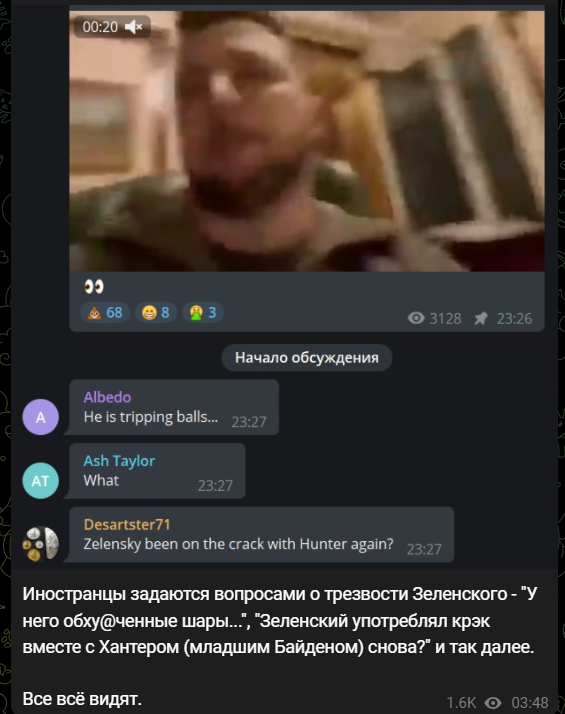Click the Desartster71 username
565x714 pixels.
127,525
